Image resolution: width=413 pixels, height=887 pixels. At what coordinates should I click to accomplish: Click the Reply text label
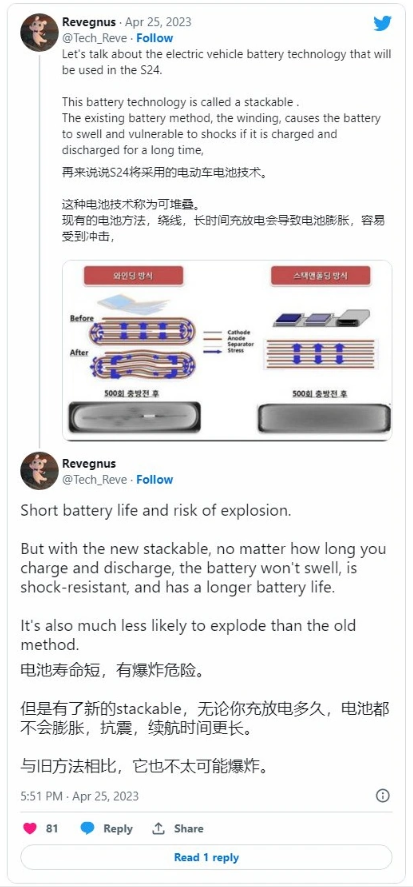coord(118,829)
